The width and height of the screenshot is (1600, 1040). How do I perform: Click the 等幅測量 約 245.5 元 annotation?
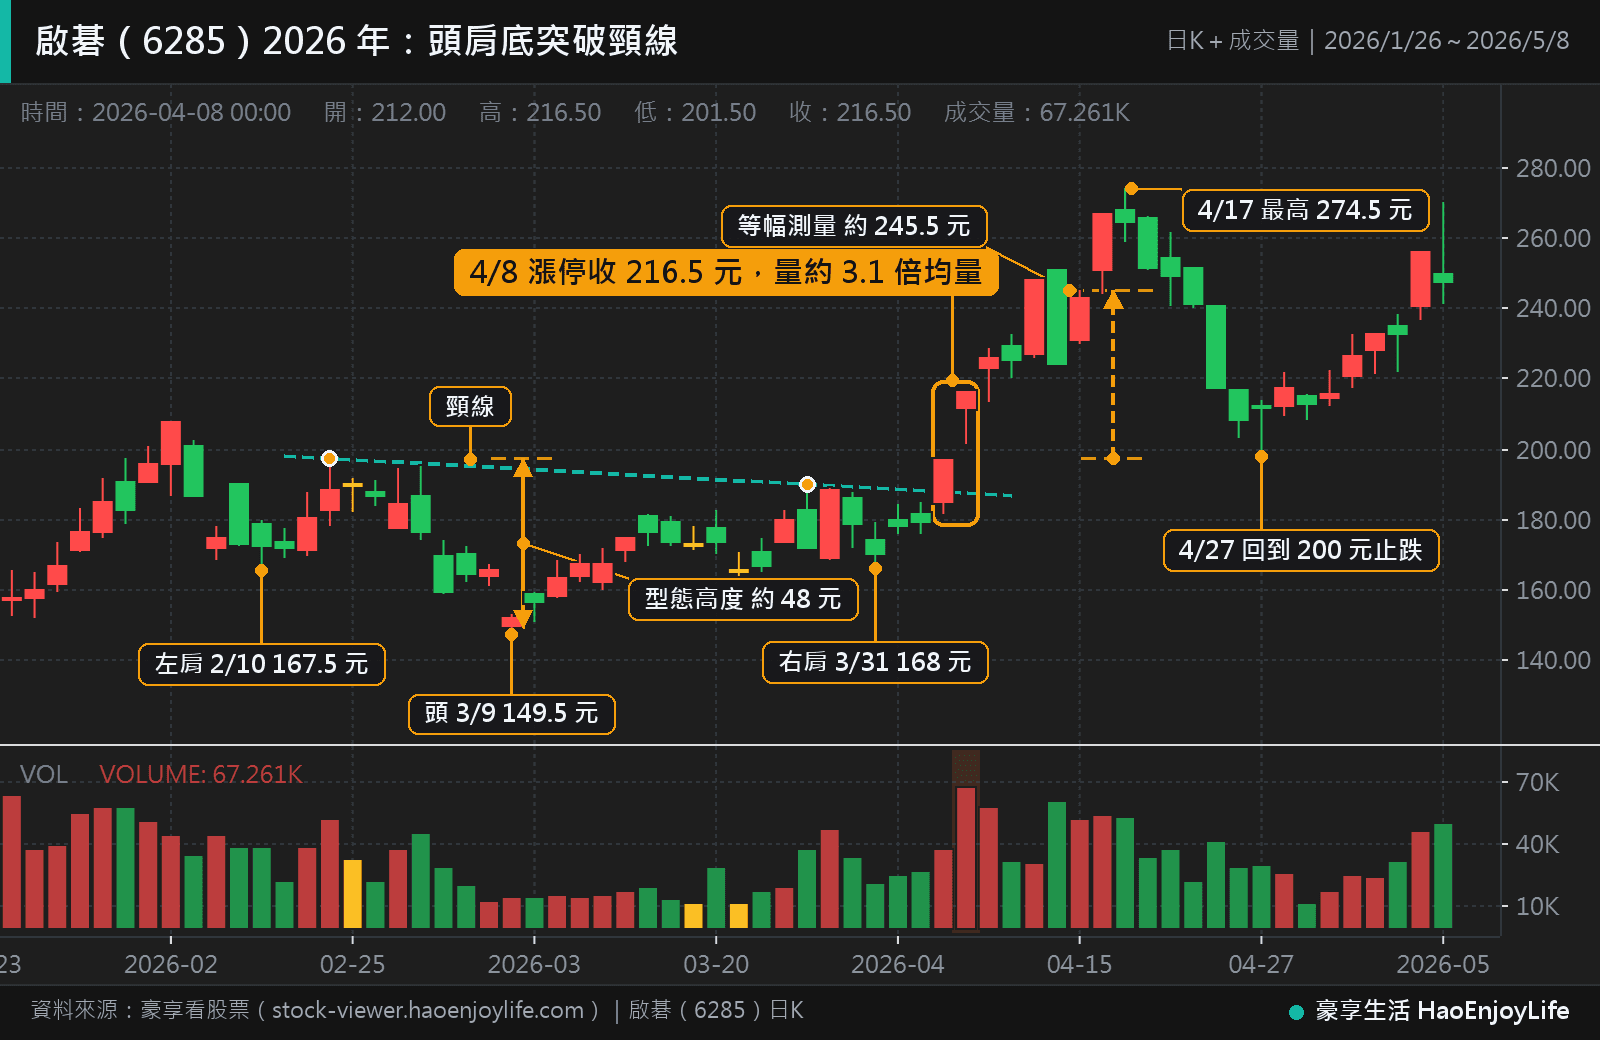pos(854,226)
